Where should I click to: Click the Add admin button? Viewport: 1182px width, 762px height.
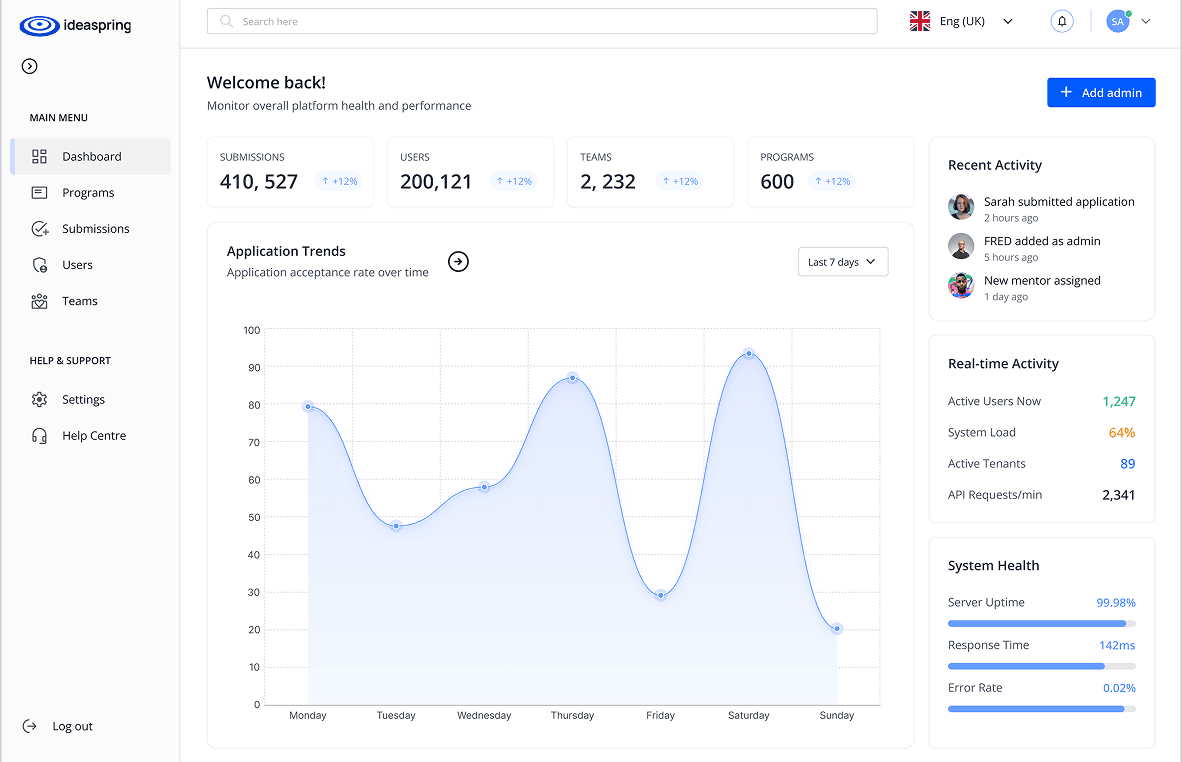coord(1101,92)
